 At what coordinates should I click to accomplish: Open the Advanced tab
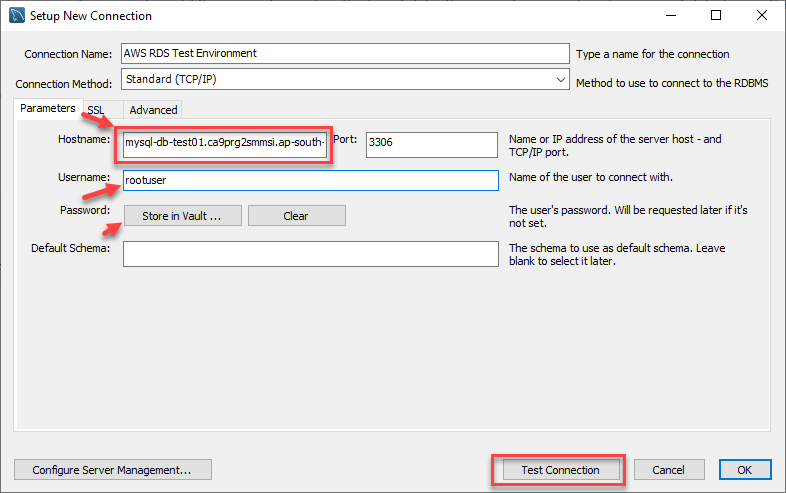click(153, 110)
